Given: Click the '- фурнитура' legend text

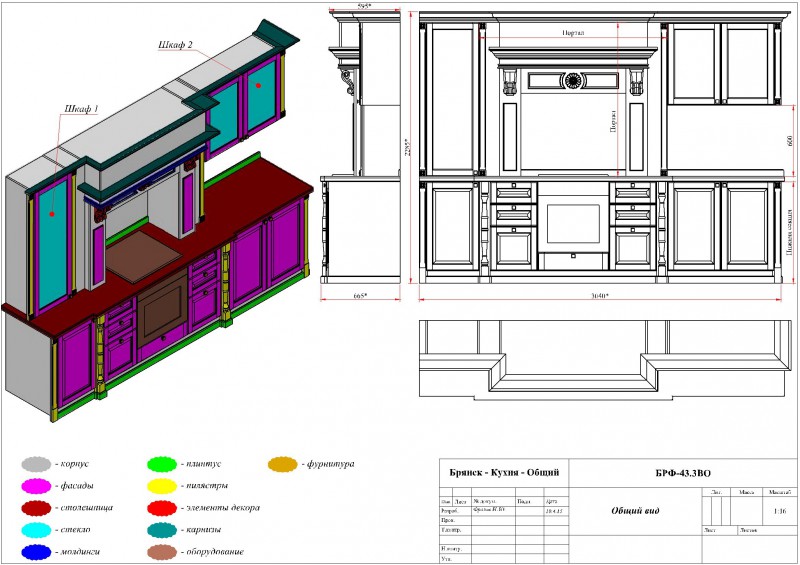Looking at the screenshot, I should point(328,464).
